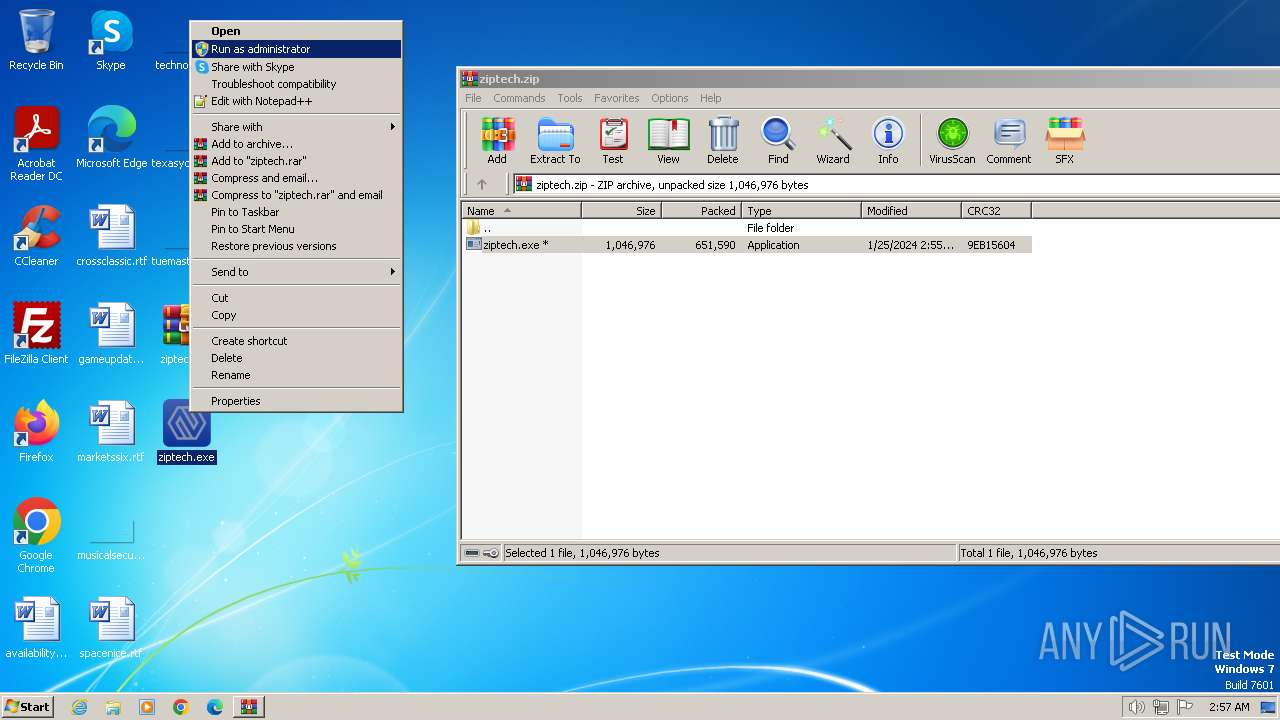Choose Cut in context menu
The width and height of the screenshot is (1280, 720).
tap(297, 298)
